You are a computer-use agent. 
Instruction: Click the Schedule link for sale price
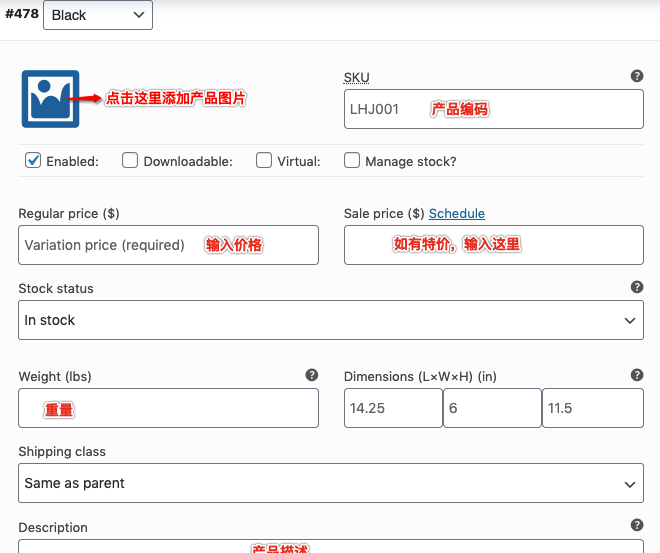(456, 213)
